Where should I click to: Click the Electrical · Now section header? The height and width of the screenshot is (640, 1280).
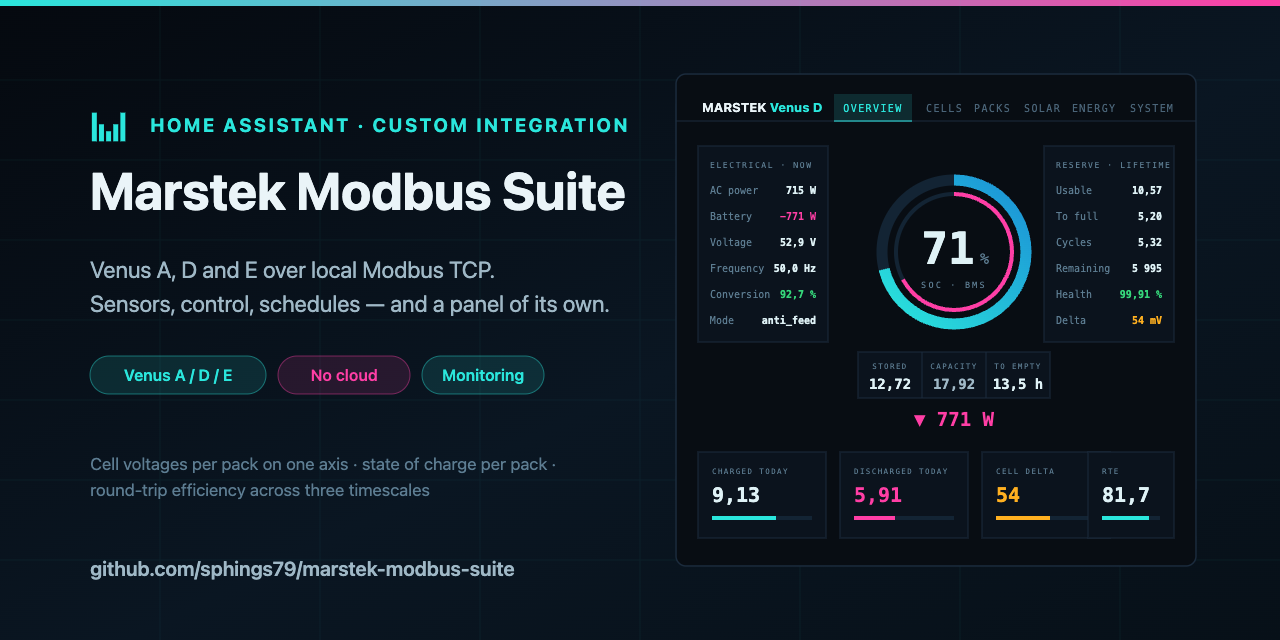tap(761, 165)
